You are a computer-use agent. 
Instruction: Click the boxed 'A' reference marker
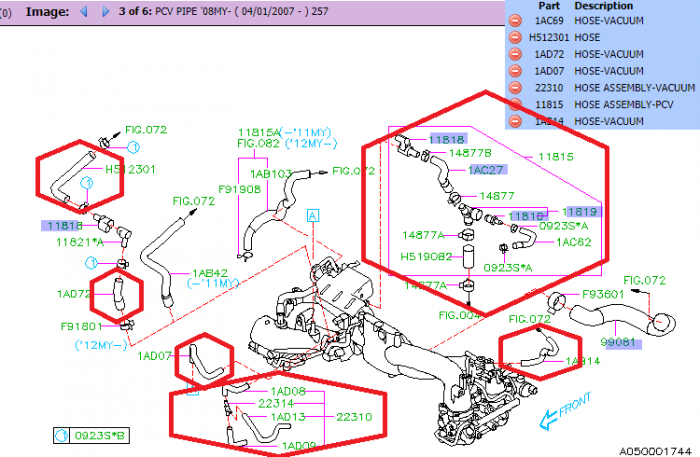(313, 215)
